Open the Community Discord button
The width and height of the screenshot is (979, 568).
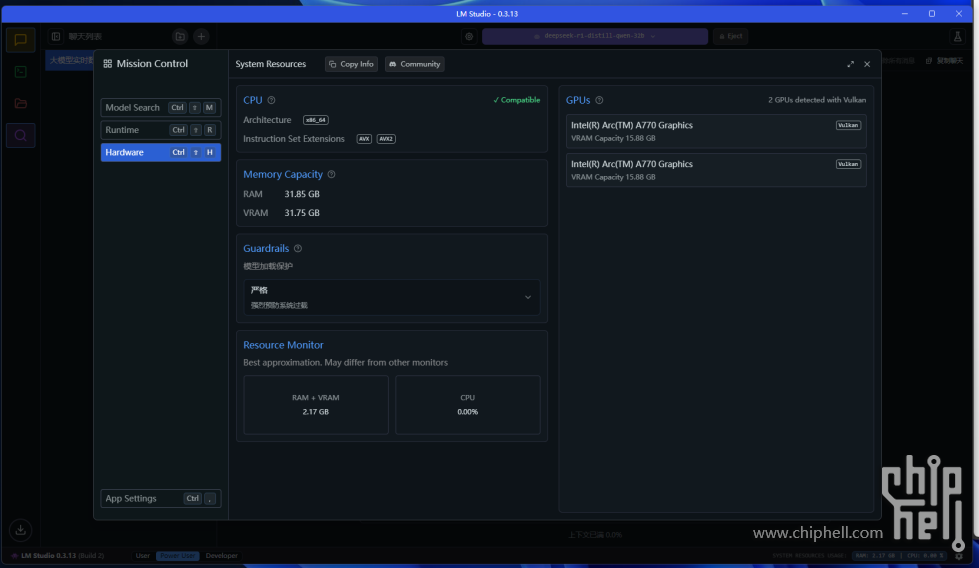pyautogui.click(x=415, y=64)
